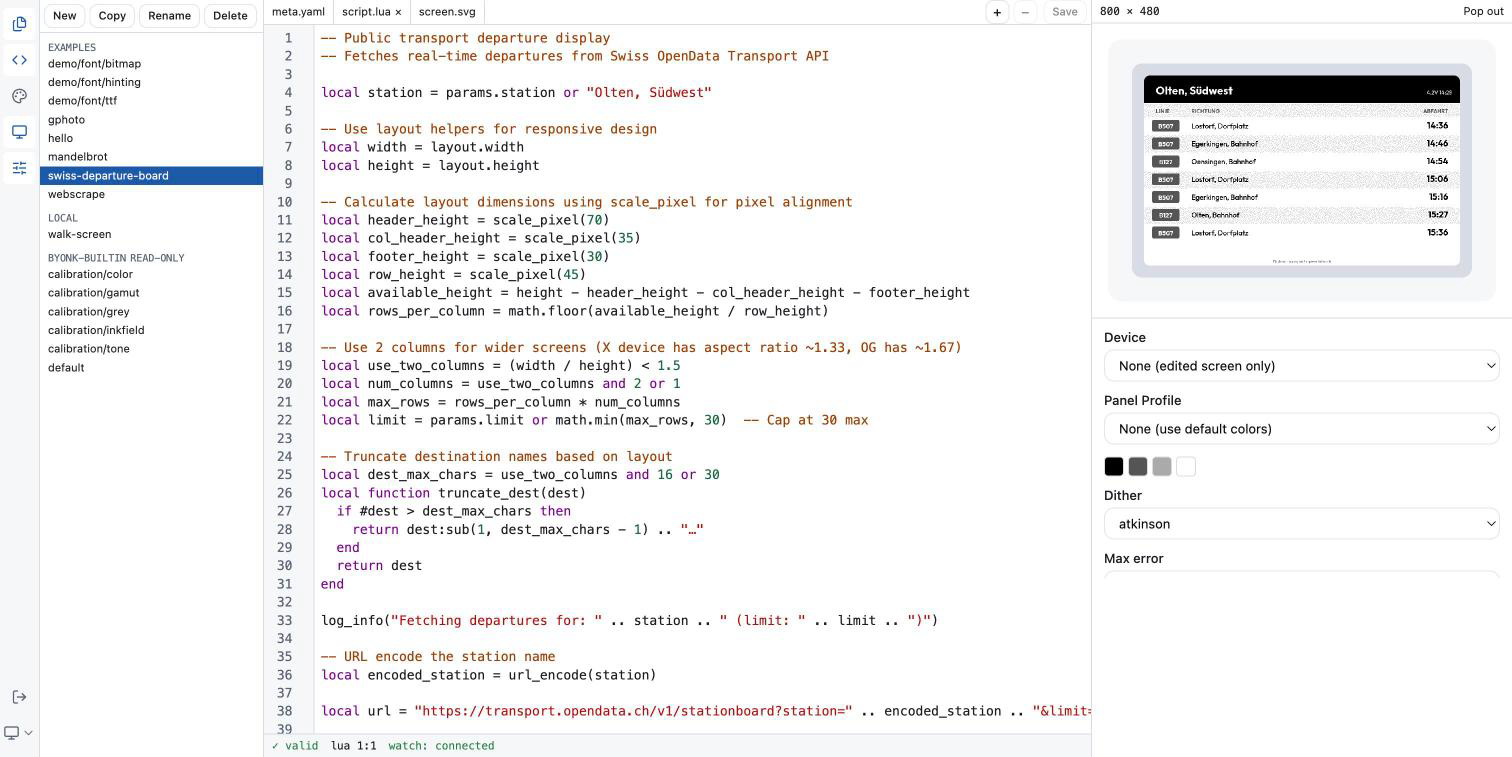This screenshot has height=757, width=1512.
Task: Click the departure board preview thumbnail
Action: click(x=1302, y=171)
